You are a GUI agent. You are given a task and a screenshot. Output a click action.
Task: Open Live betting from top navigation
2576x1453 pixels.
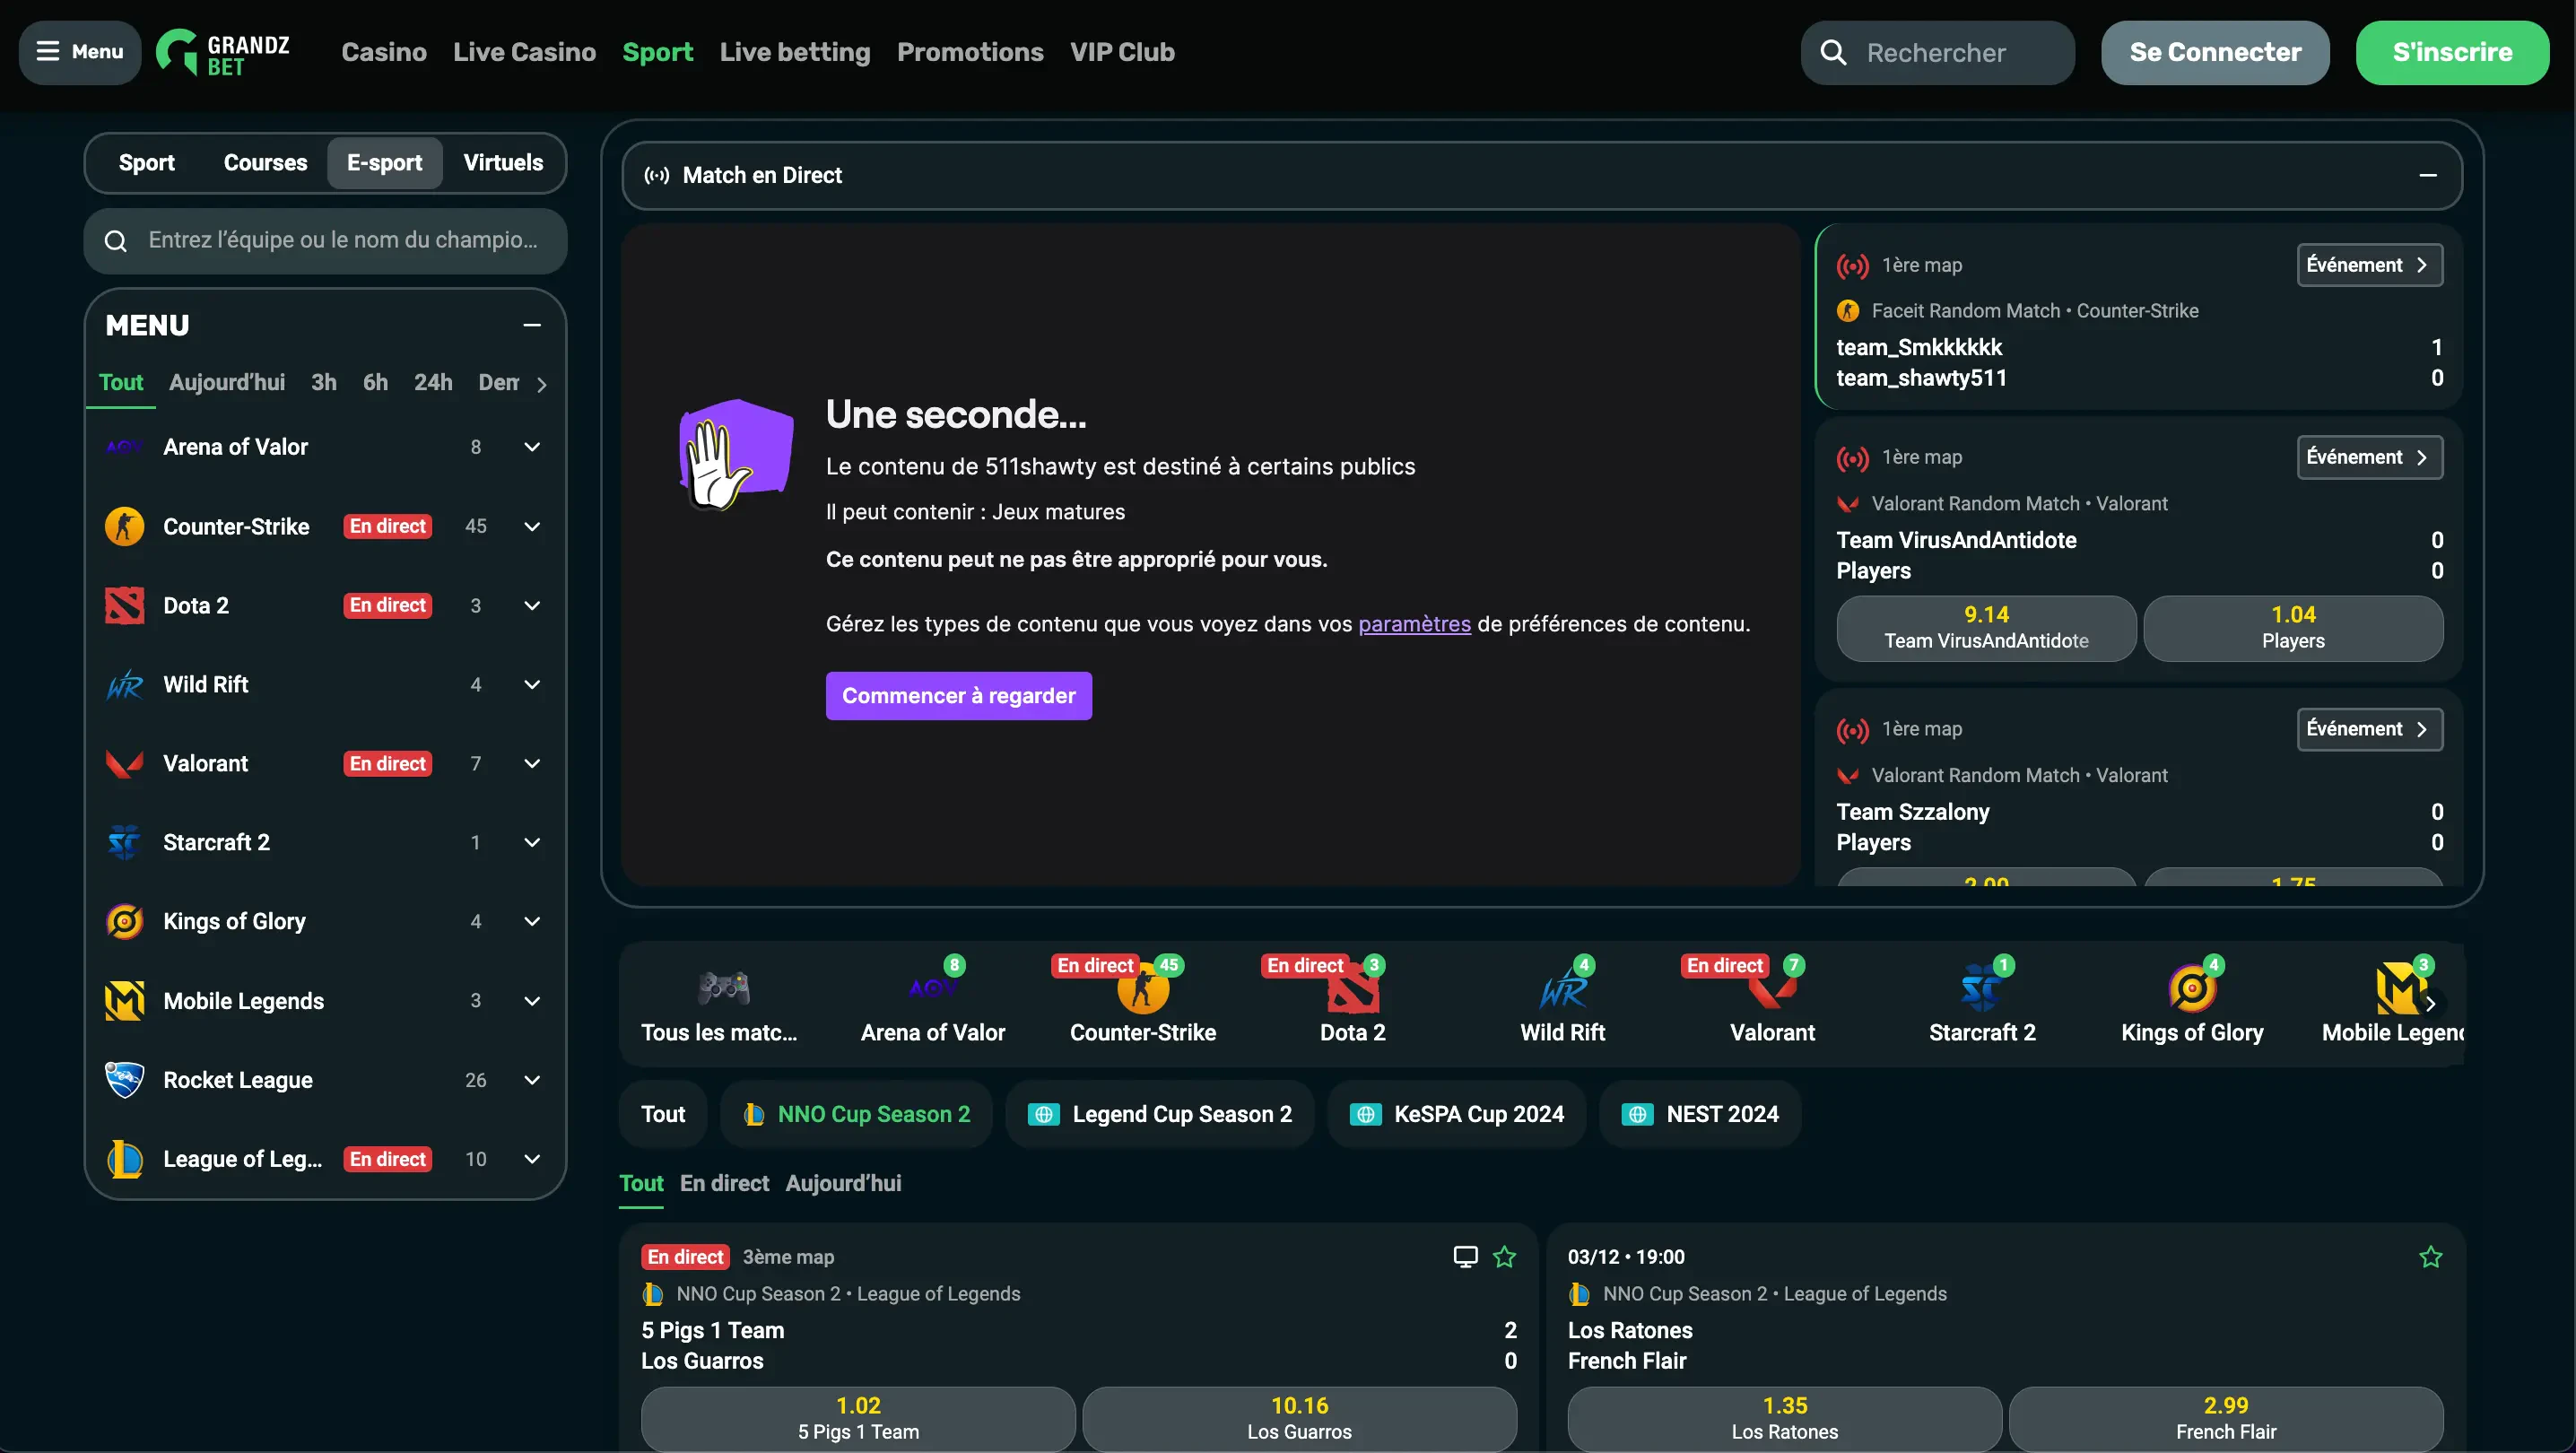tap(795, 52)
